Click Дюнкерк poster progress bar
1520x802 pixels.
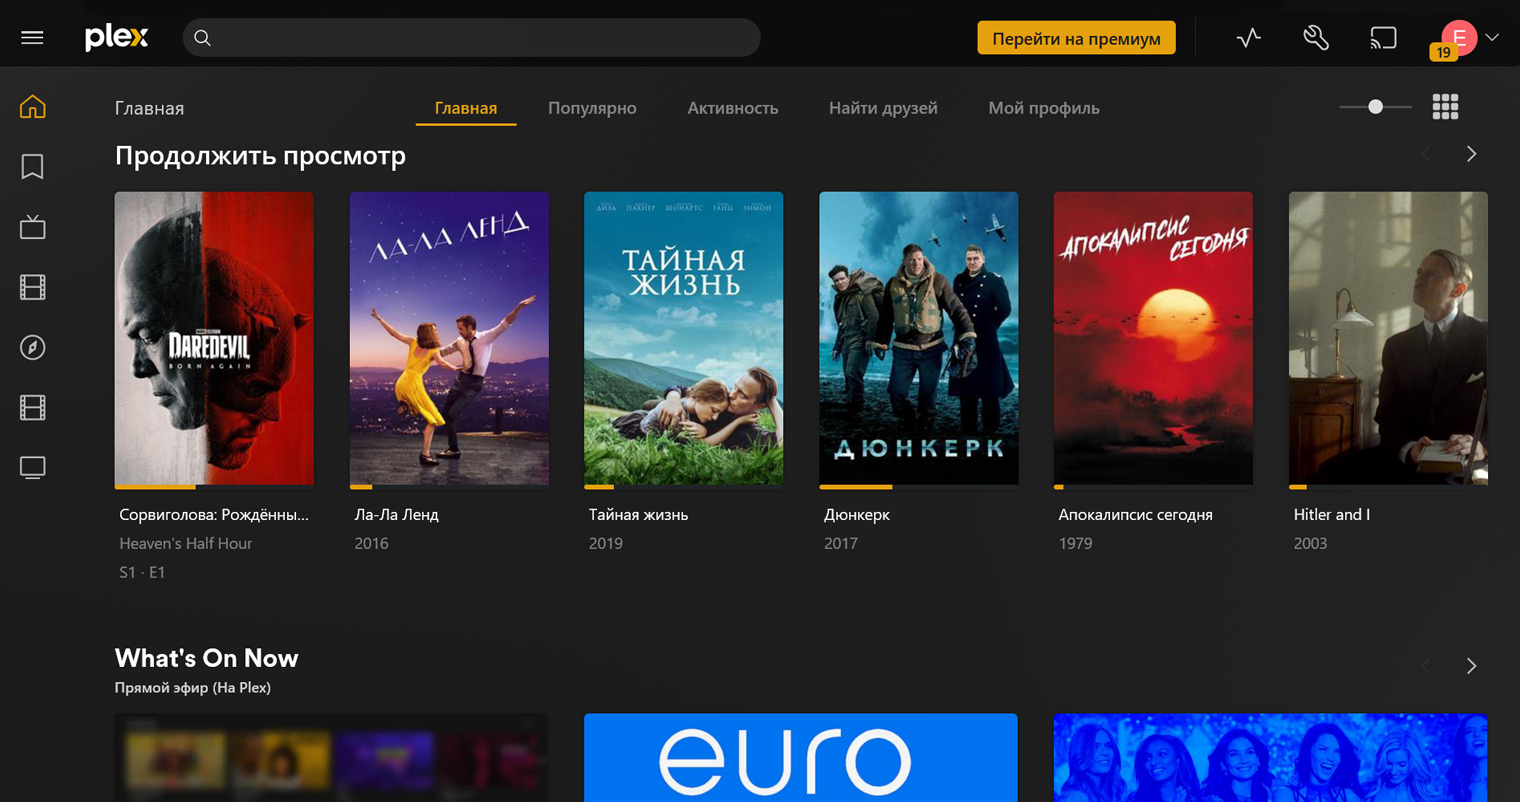pyautogui.click(x=918, y=487)
